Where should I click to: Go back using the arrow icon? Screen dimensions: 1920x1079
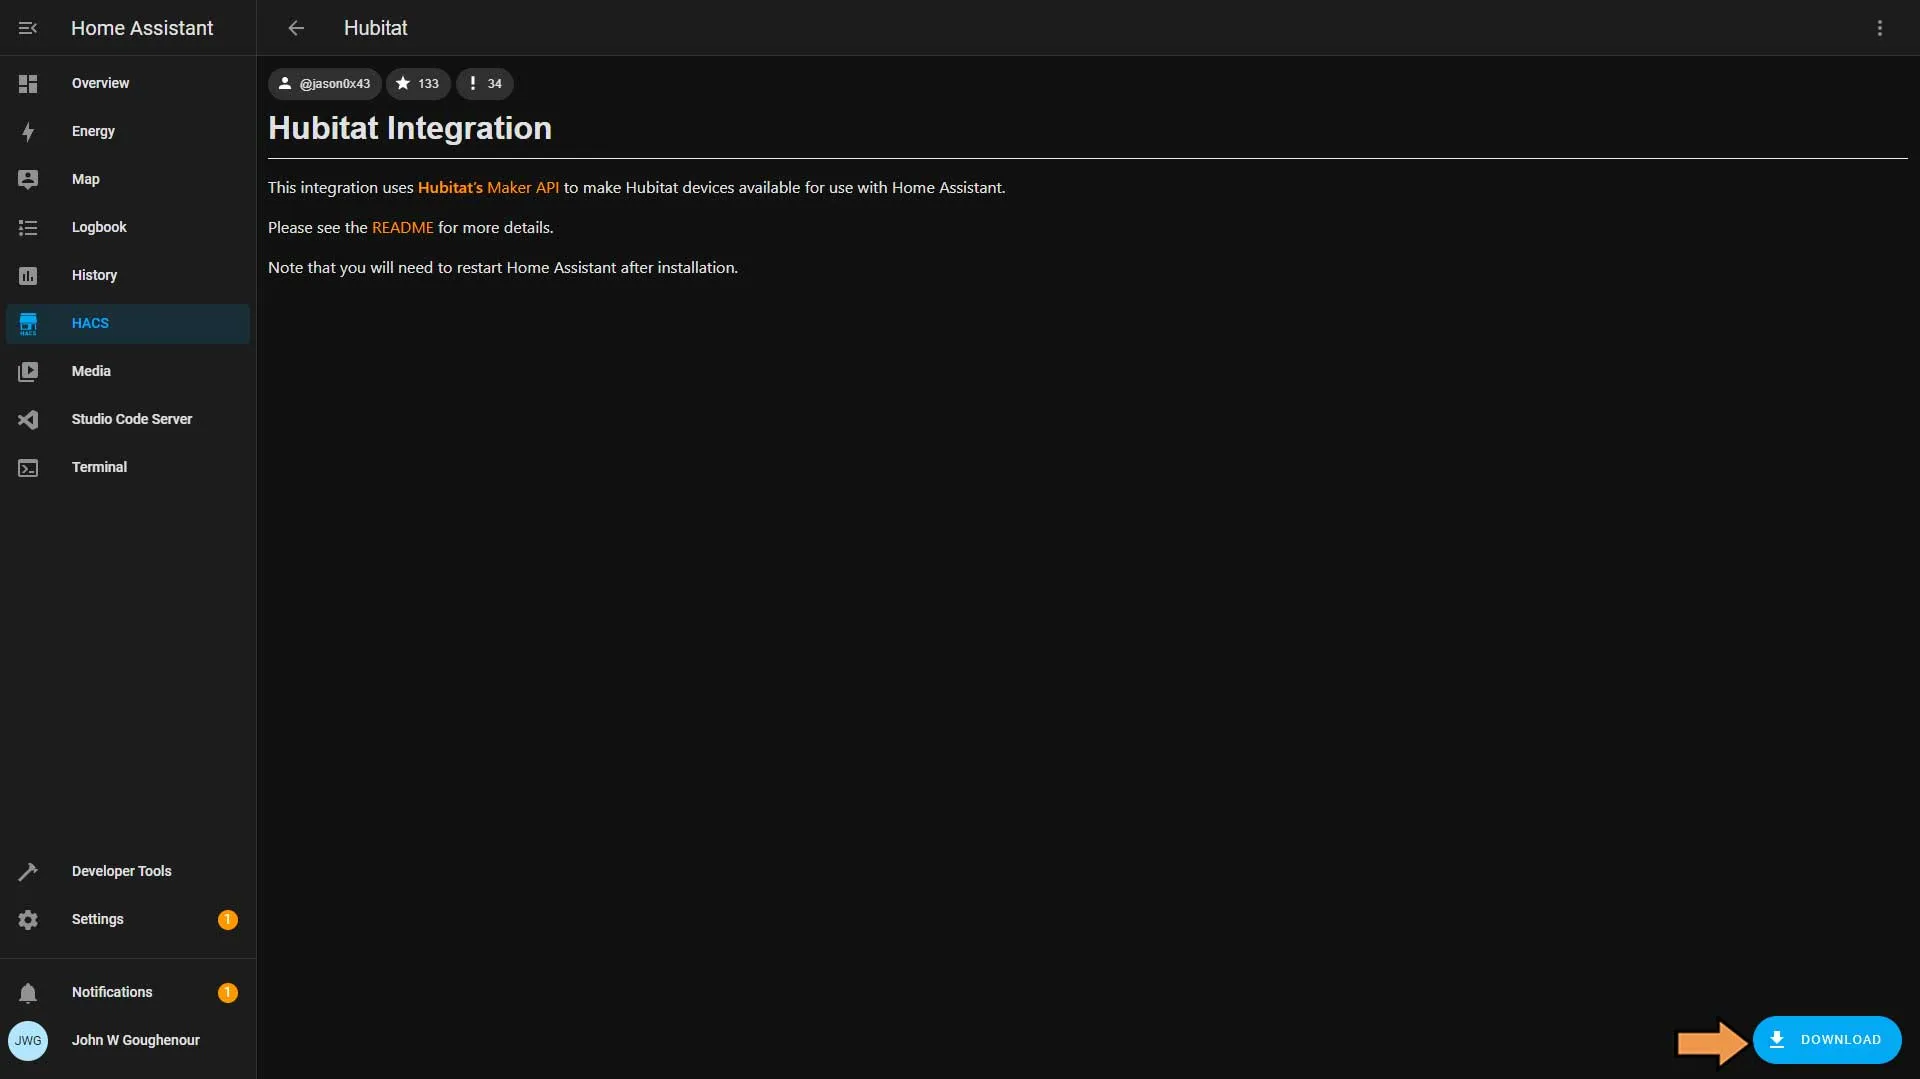point(296,28)
